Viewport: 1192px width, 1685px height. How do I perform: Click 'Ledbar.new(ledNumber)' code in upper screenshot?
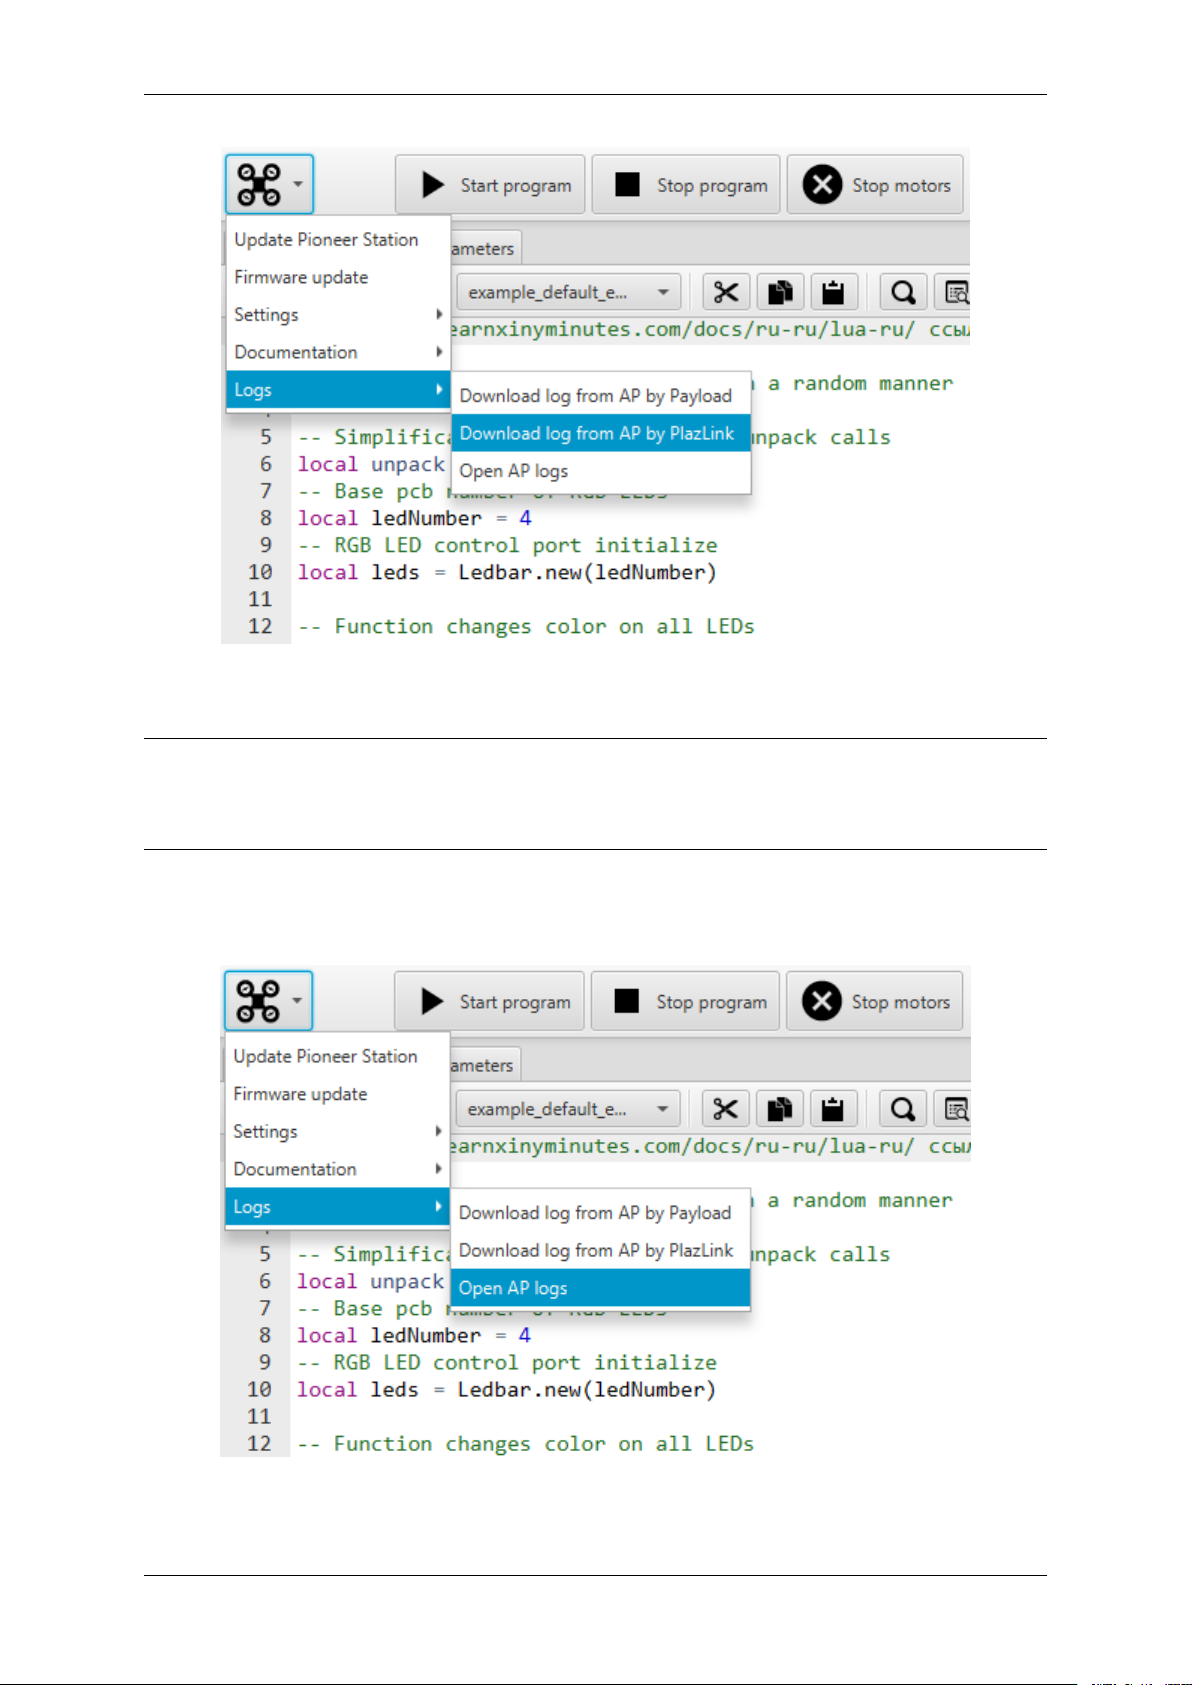pos(587,572)
